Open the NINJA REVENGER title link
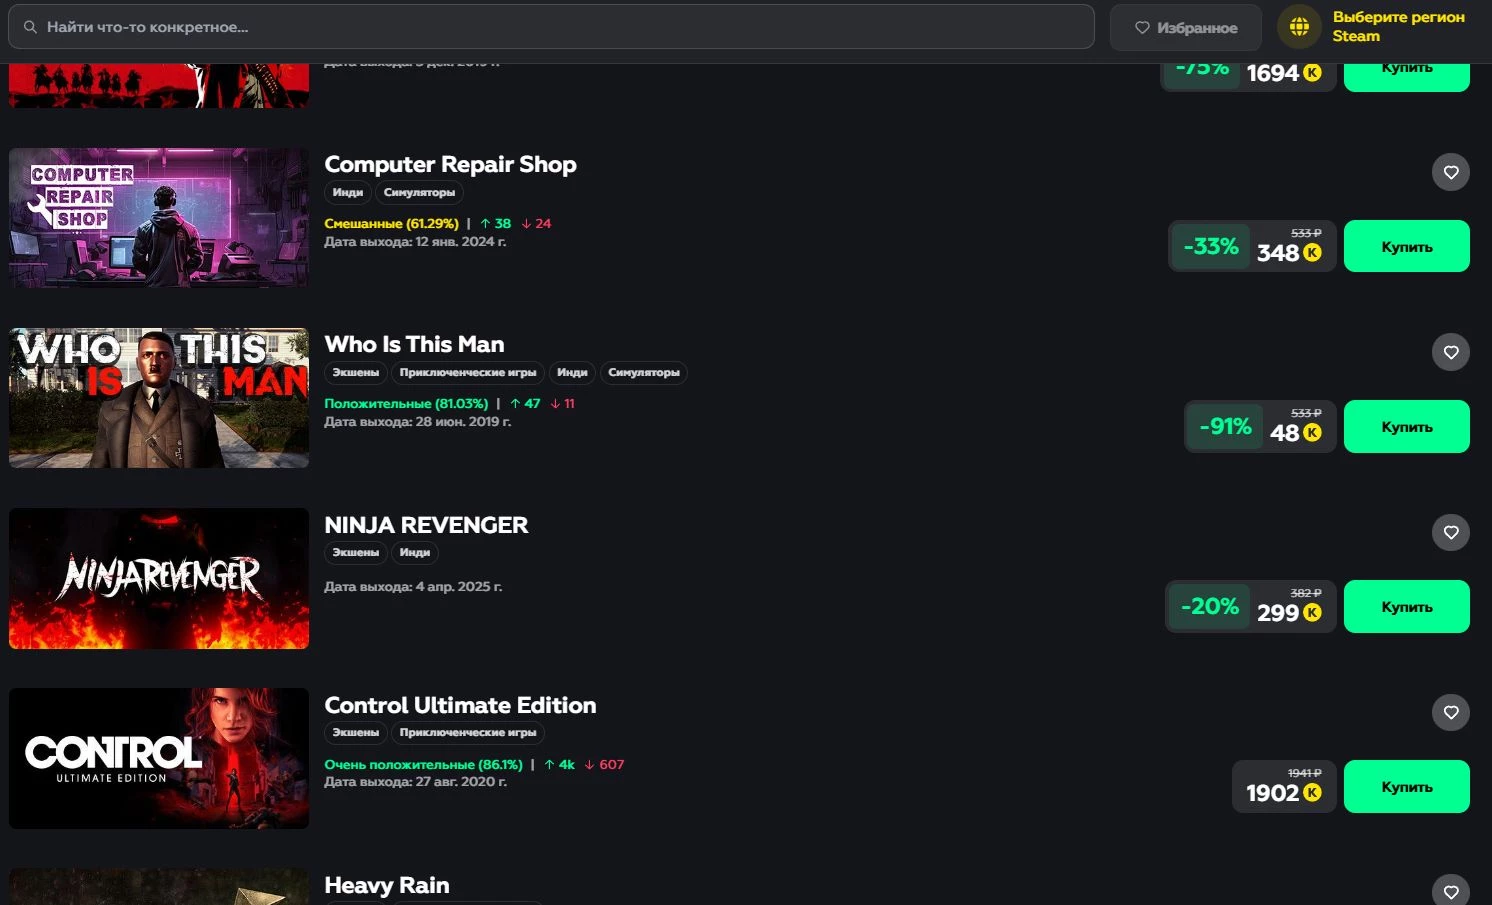Viewport: 1492px width, 905px height. pos(426,525)
